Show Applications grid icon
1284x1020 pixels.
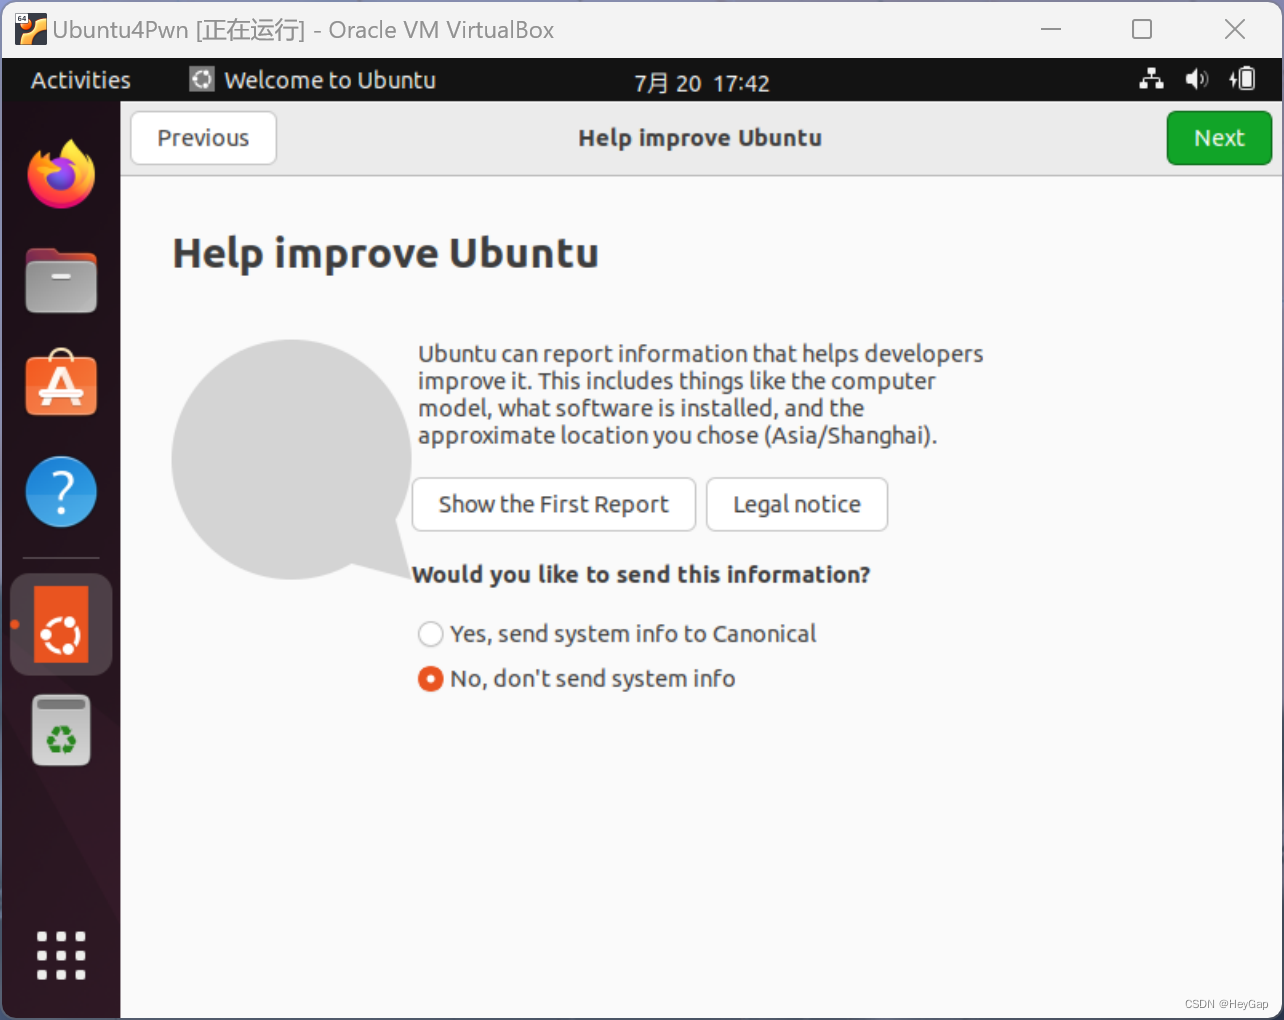(61, 955)
